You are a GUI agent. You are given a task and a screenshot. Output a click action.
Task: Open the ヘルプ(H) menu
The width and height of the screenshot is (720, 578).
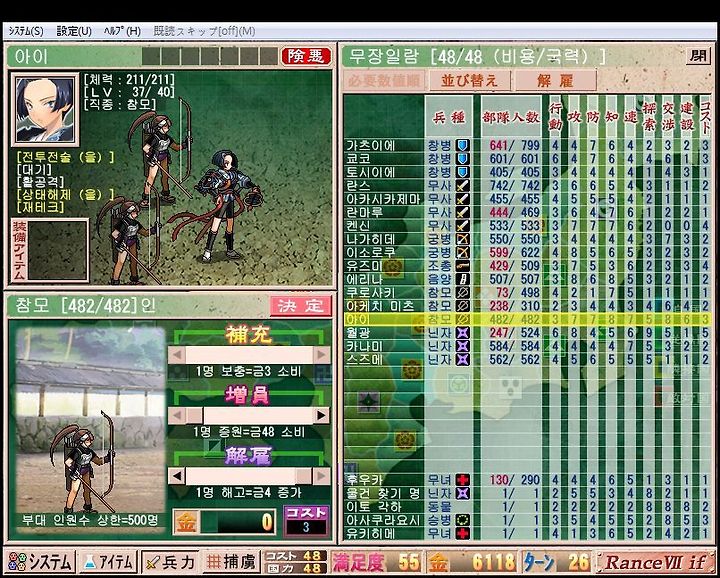pyautogui.click(x=122, y=31)
